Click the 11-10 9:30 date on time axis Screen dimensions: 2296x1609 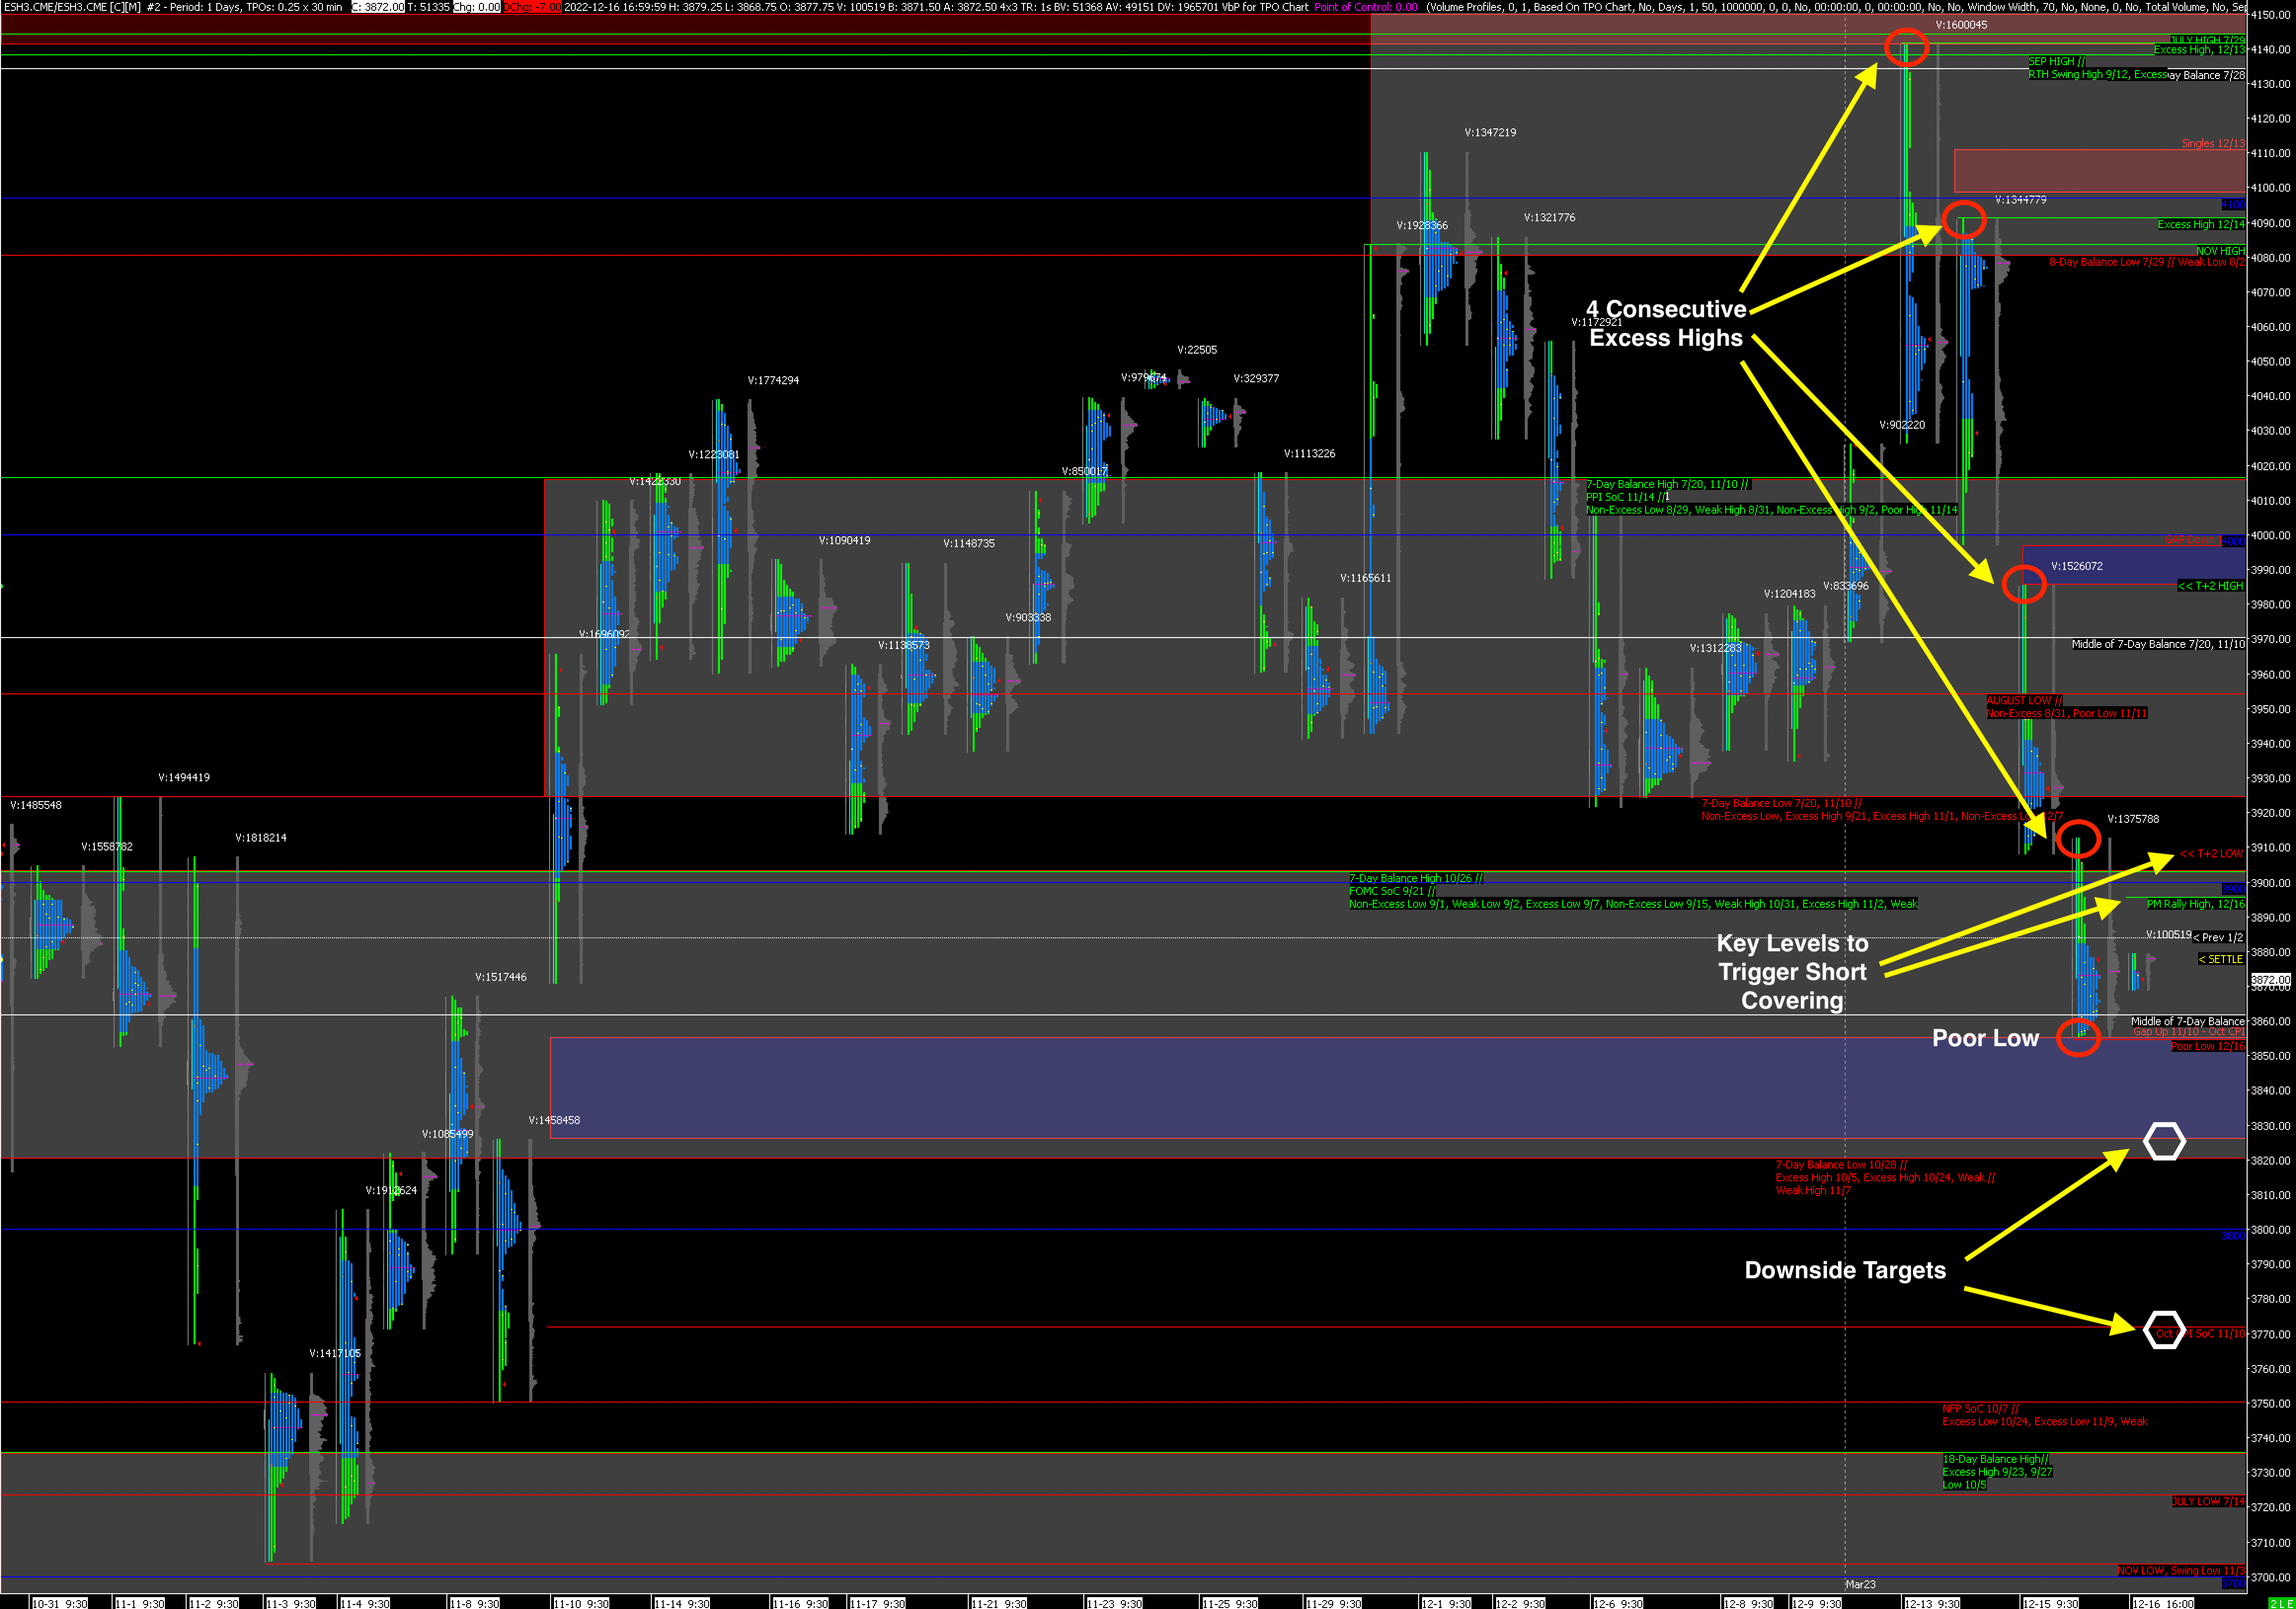581,1603
